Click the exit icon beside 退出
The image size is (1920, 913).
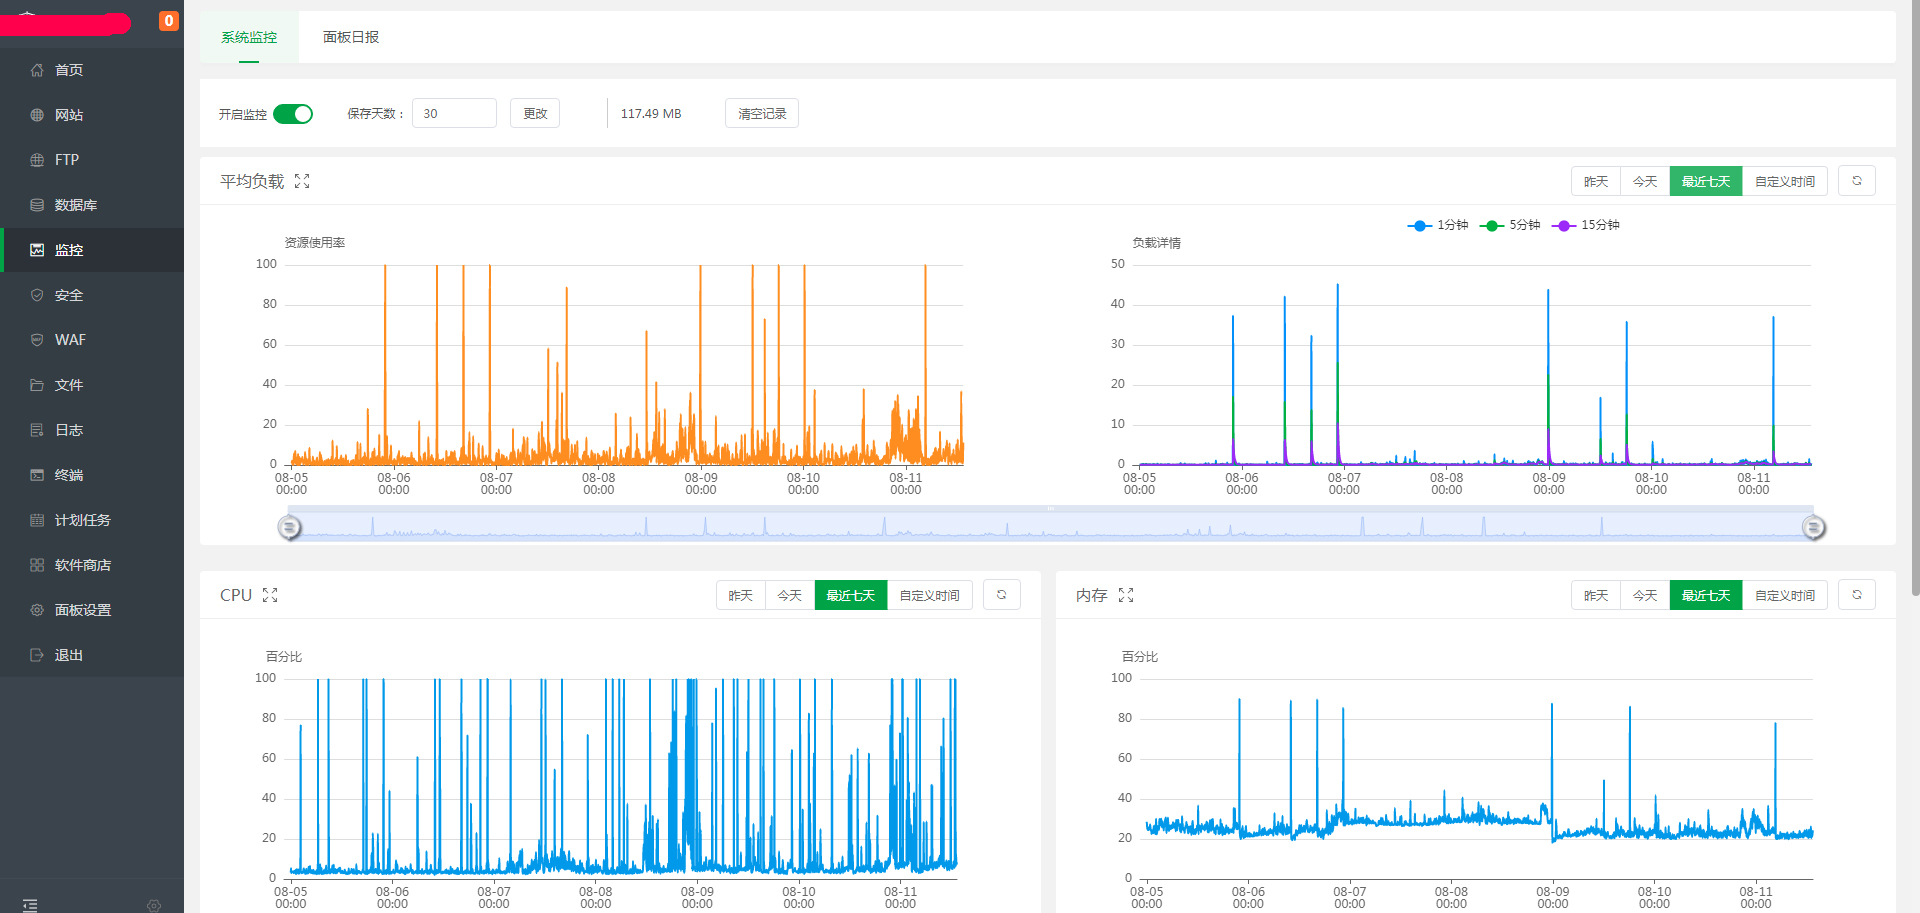[37, 655]
